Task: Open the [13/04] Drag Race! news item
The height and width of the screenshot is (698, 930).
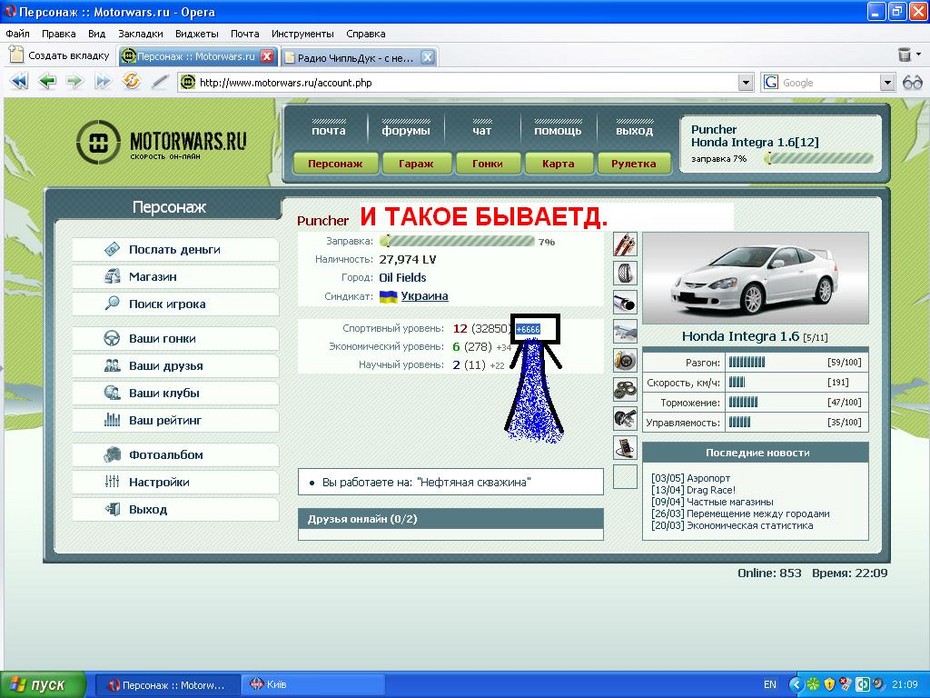Action: point(693,490)
